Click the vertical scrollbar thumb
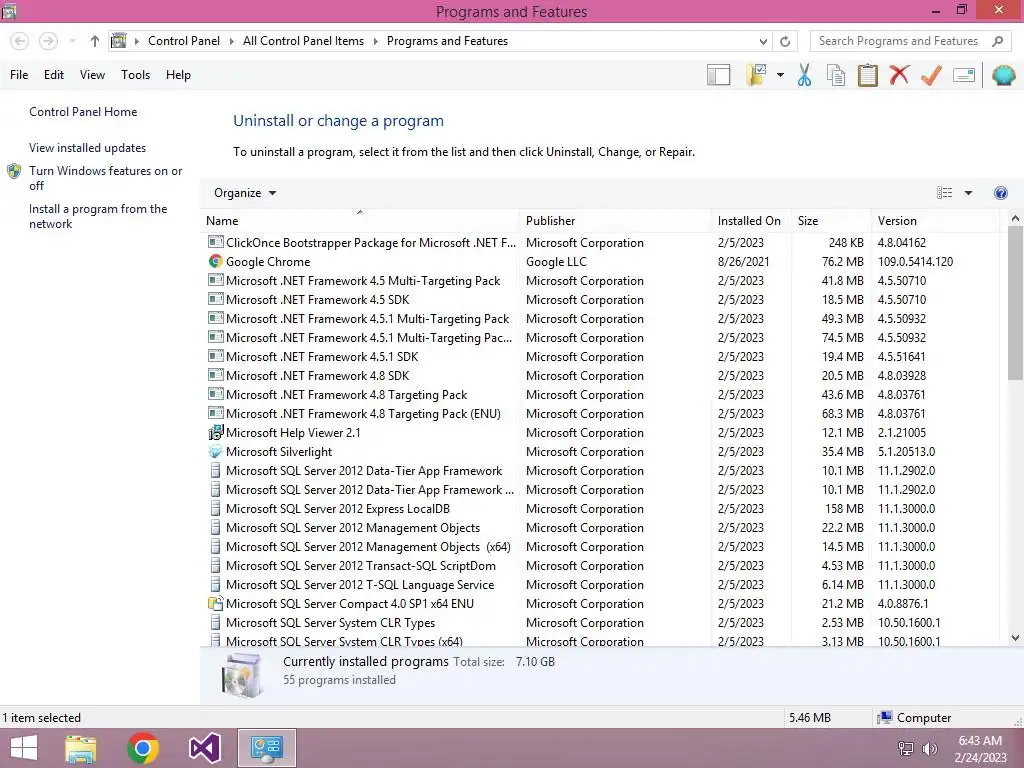 tap(1015, 303)
